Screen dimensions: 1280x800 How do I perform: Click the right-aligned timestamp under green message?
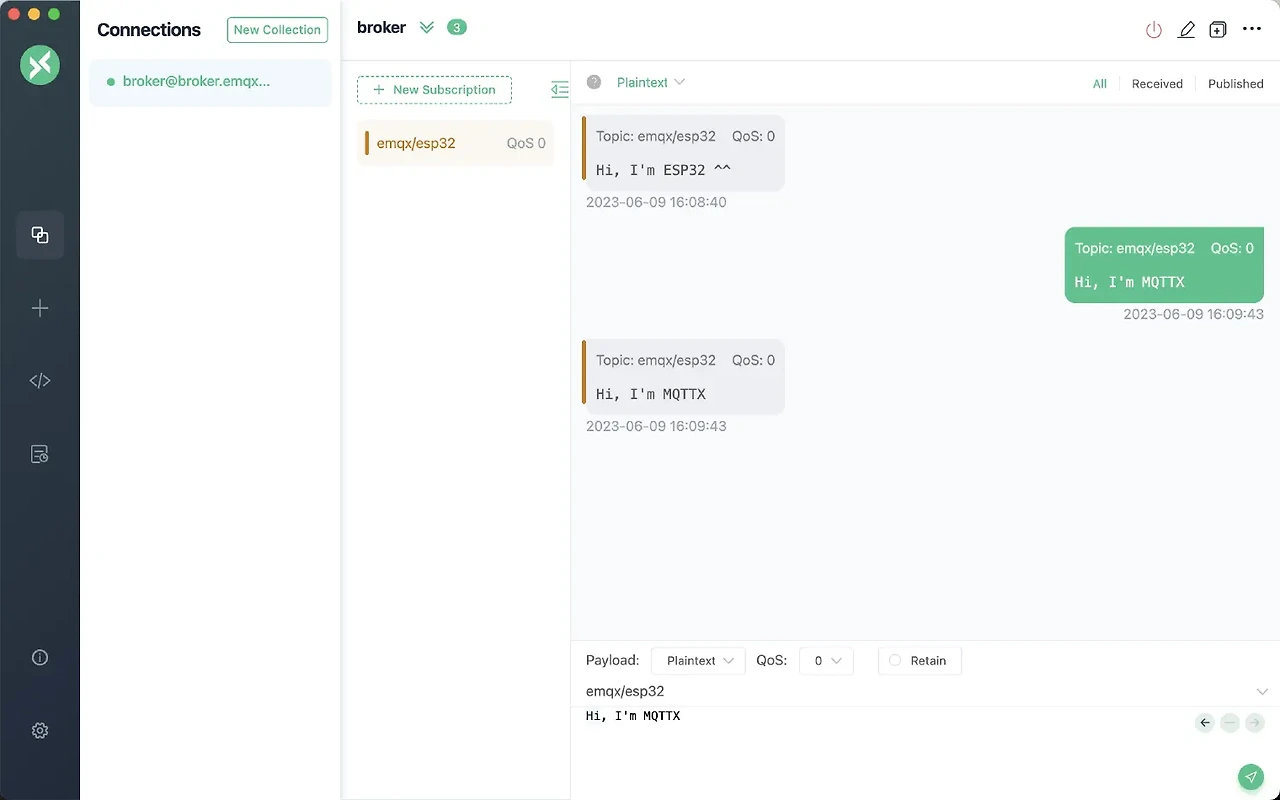coord(1193,314)
